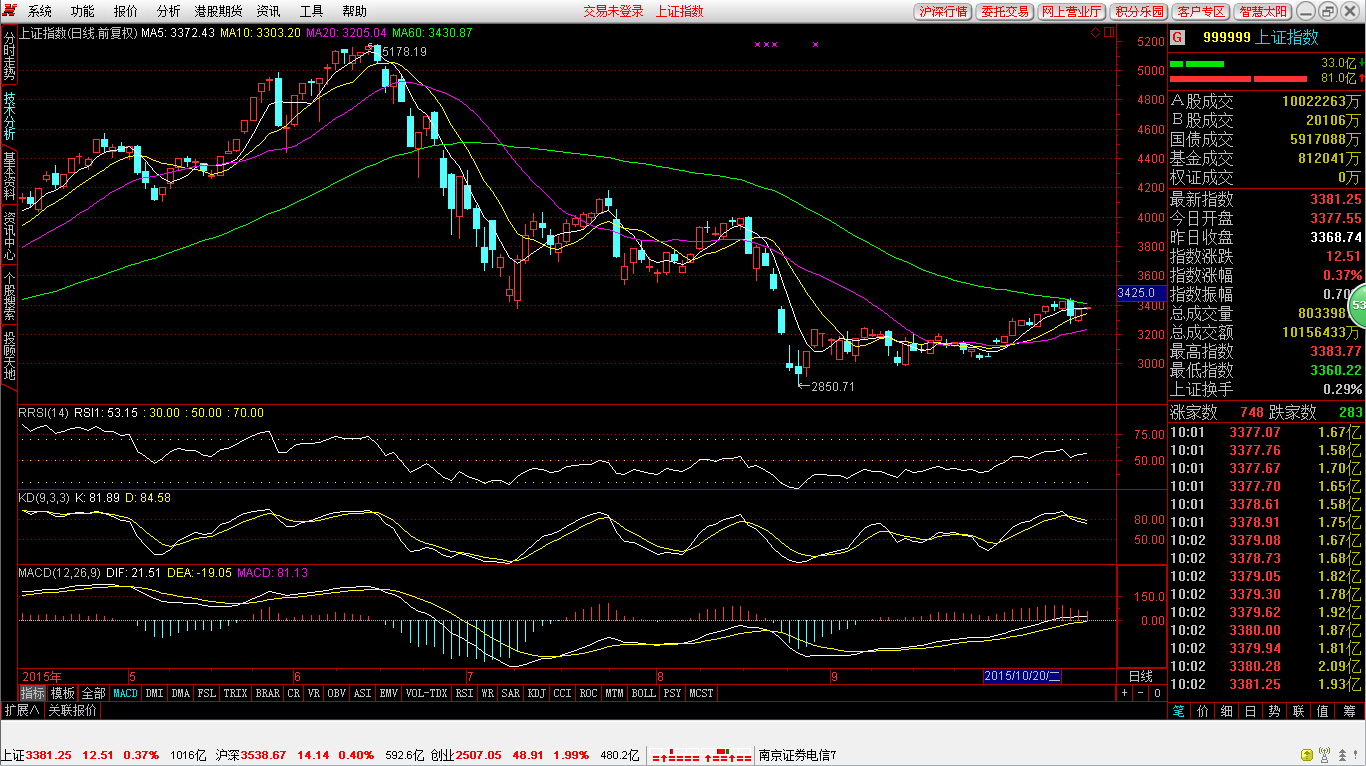Image resolution: width=1366 pixels, height=766 pixels.
Task: Click the 南京证券电信7 server label
Action: pyautogui.click(x=797, y=755)
